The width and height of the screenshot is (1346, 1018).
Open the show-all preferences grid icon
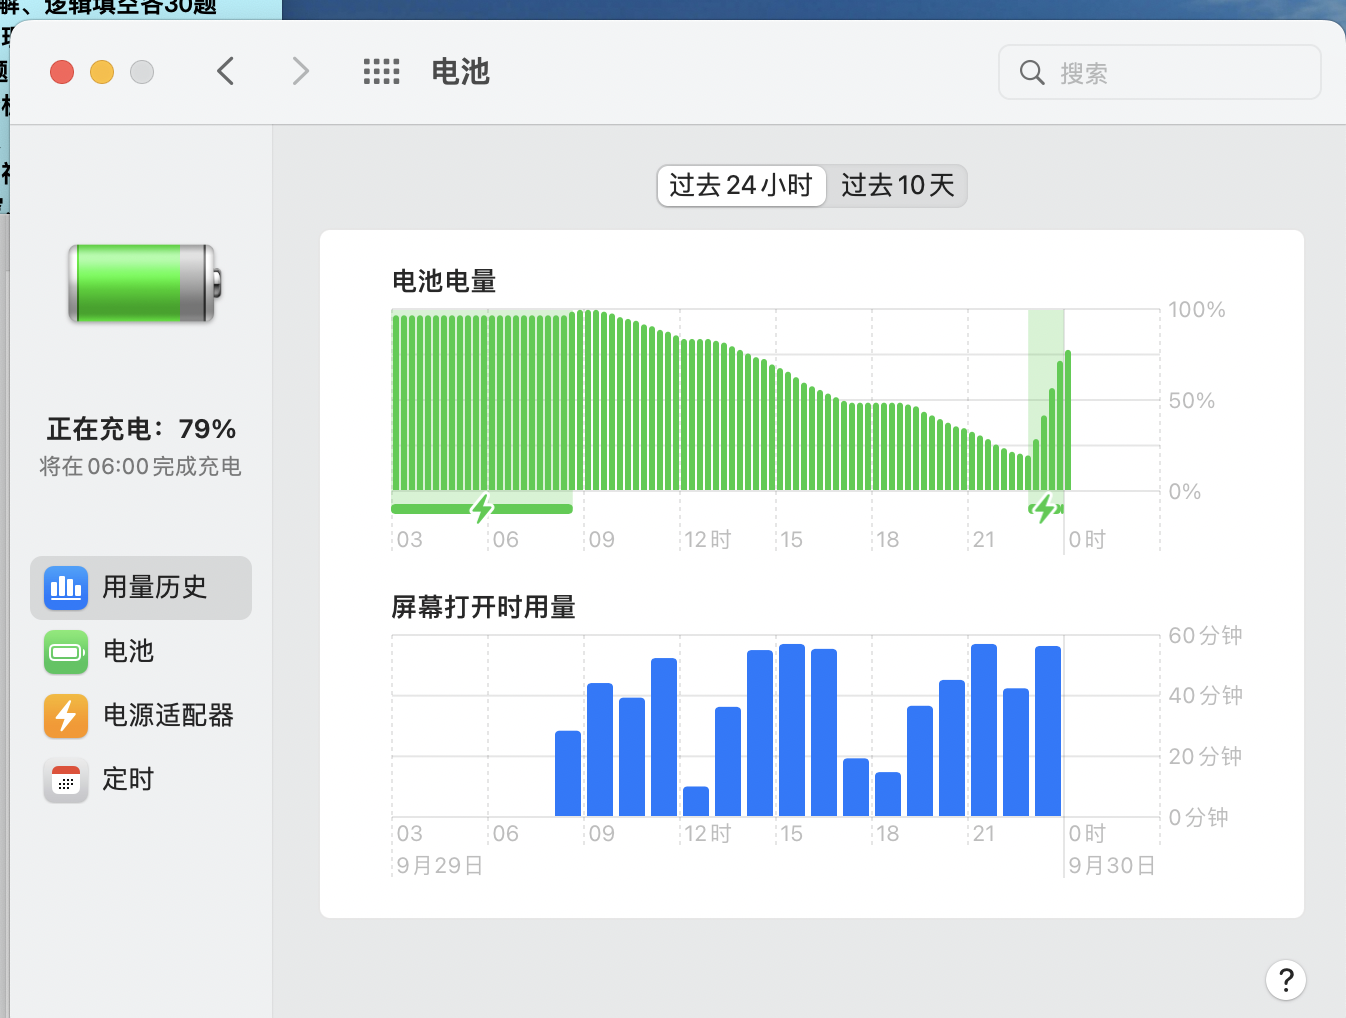381,72
